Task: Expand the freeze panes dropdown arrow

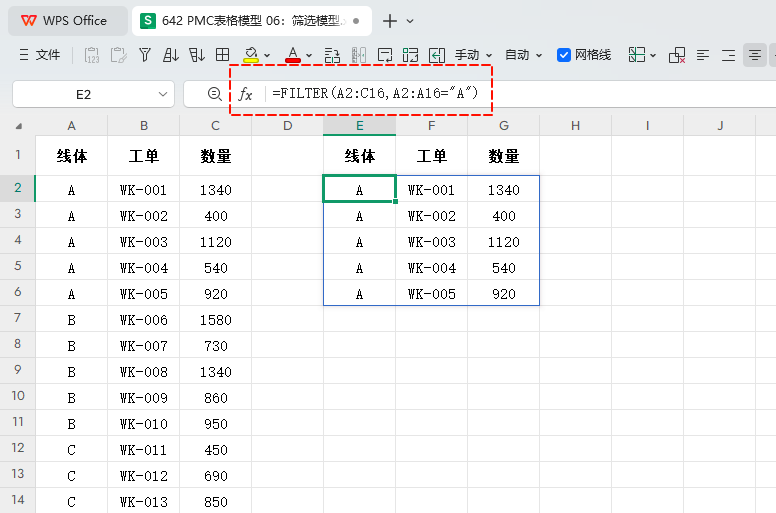Action: tap(653, 55)
